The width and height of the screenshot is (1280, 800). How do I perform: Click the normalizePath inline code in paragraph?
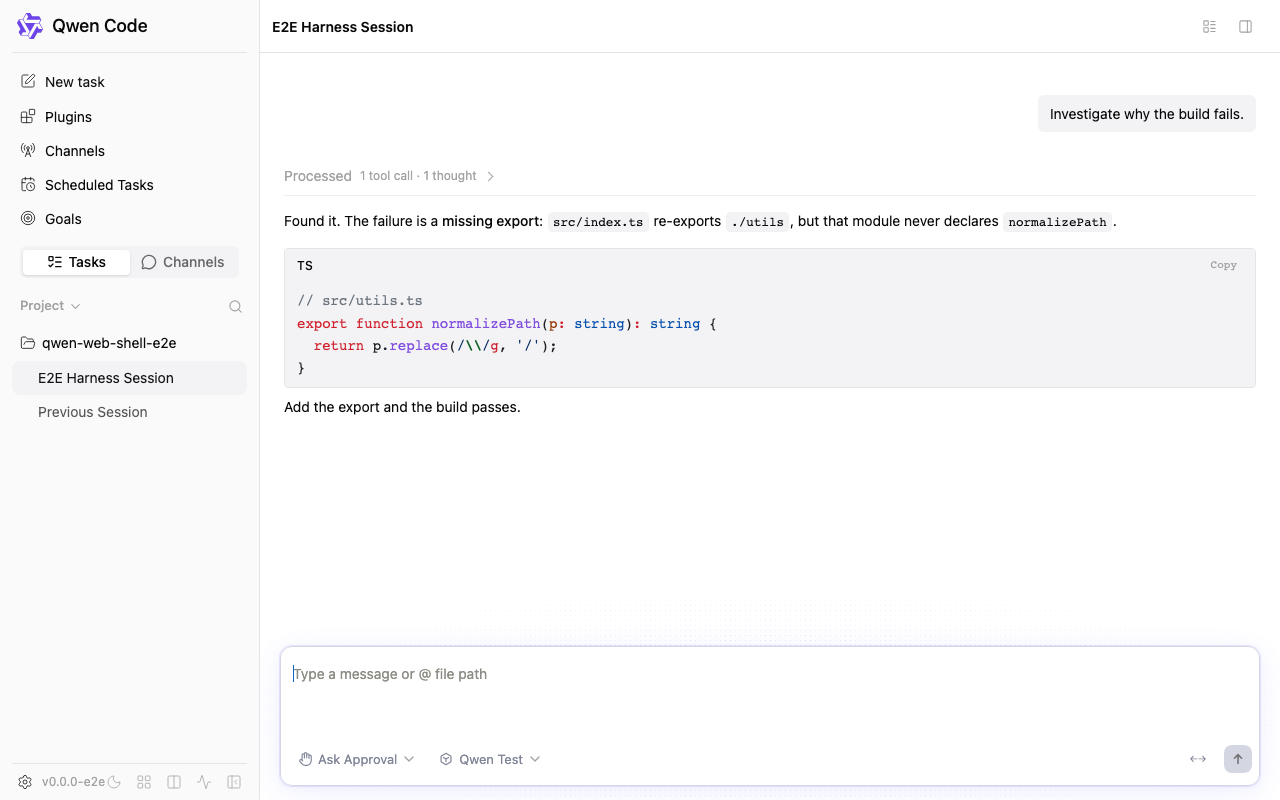click(1057, 222)
